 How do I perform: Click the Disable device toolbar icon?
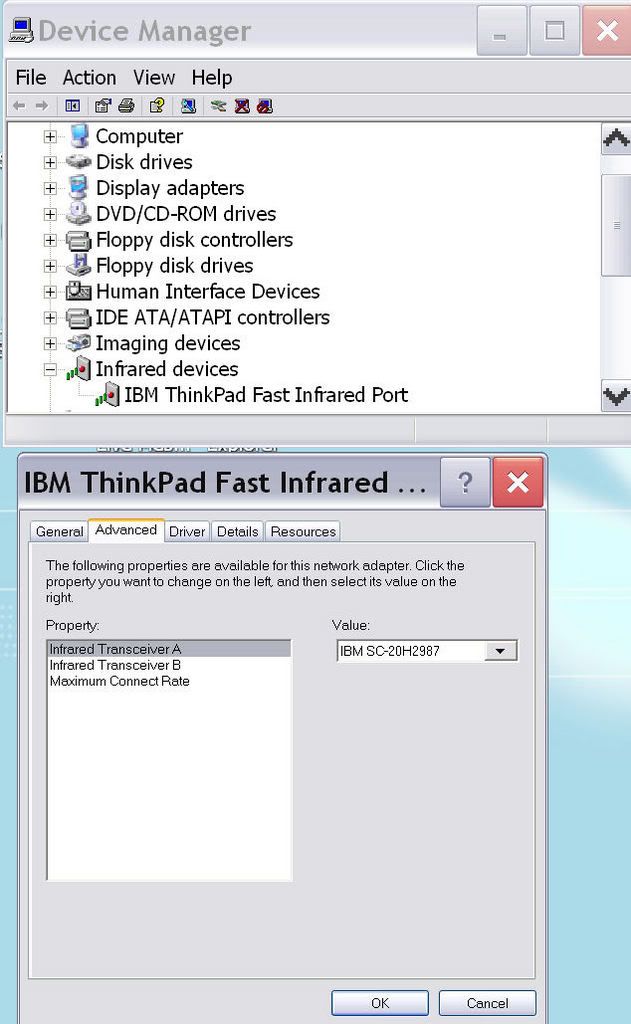(x=264, y=106)
